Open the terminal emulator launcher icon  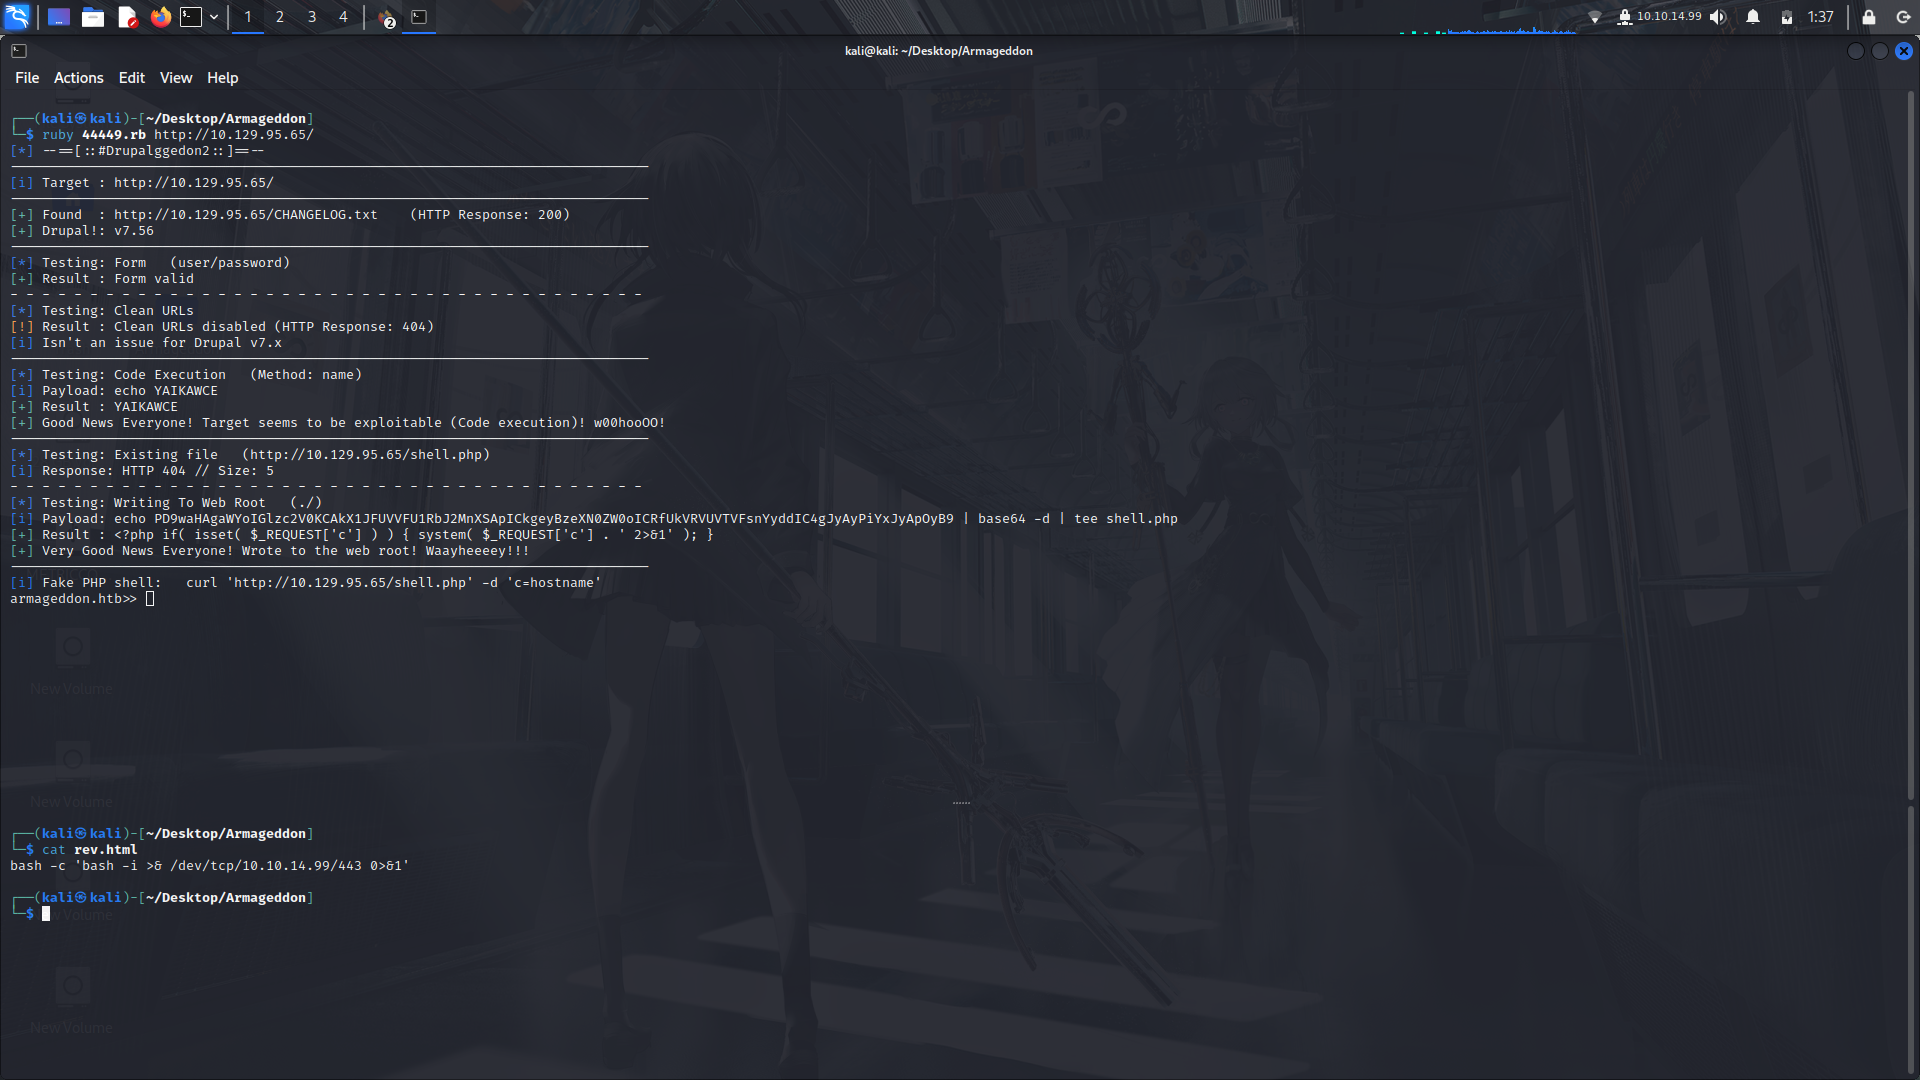(x=191, y=17)
